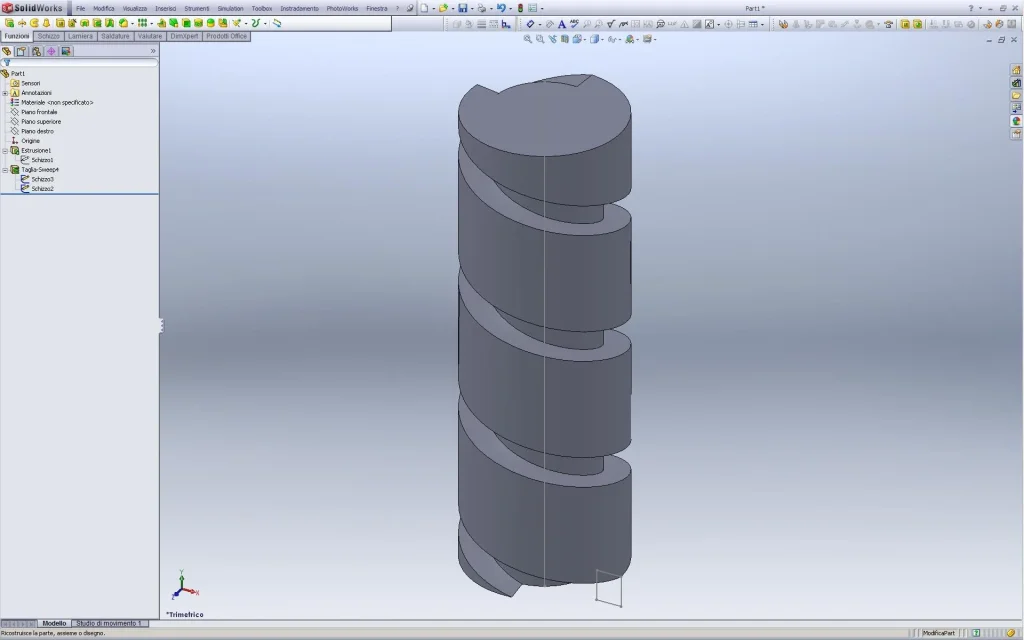Click the Note text A icon
The width and height of the screenshot is (1024, 640).
click(562, 24)
